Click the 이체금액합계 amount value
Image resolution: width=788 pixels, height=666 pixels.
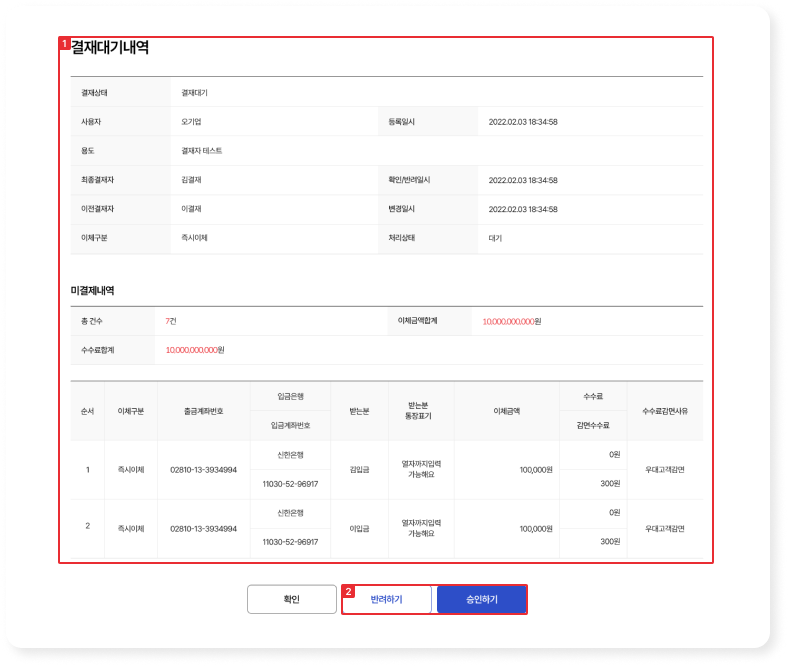(x=512, y=321)
